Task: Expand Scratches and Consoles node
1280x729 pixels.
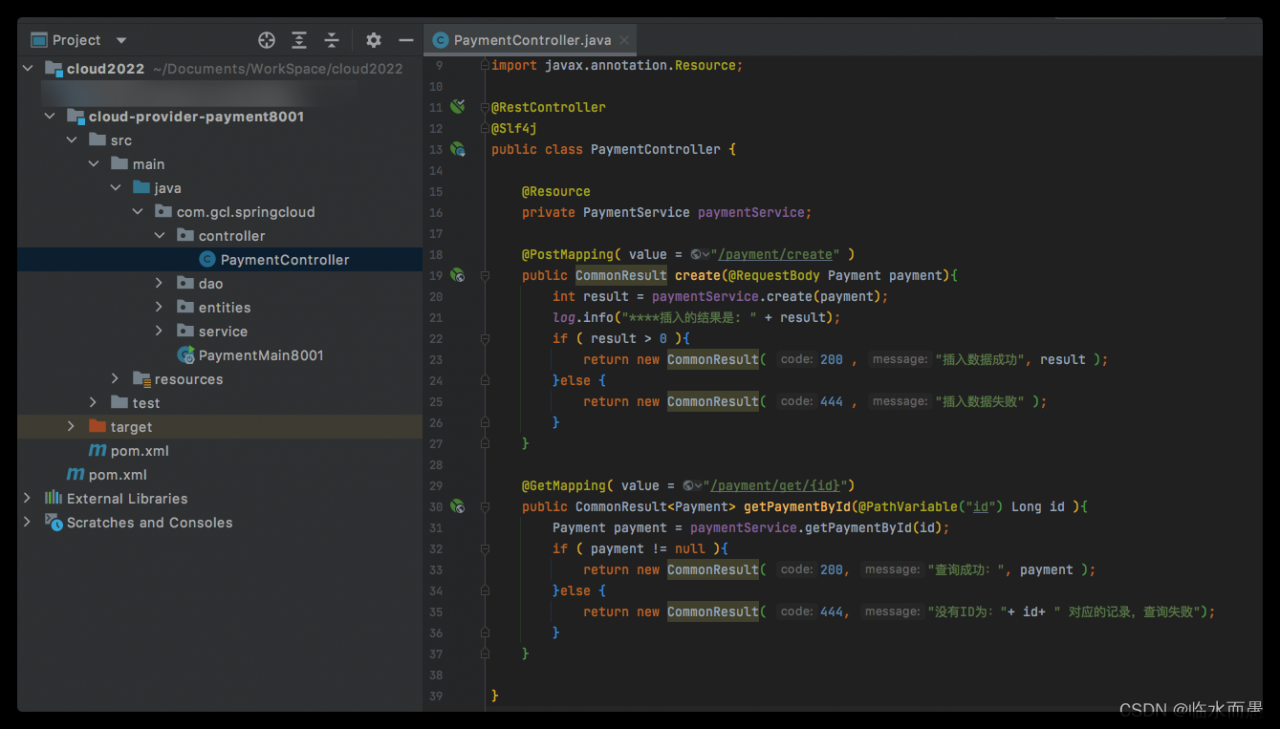Action: point(28,522)
